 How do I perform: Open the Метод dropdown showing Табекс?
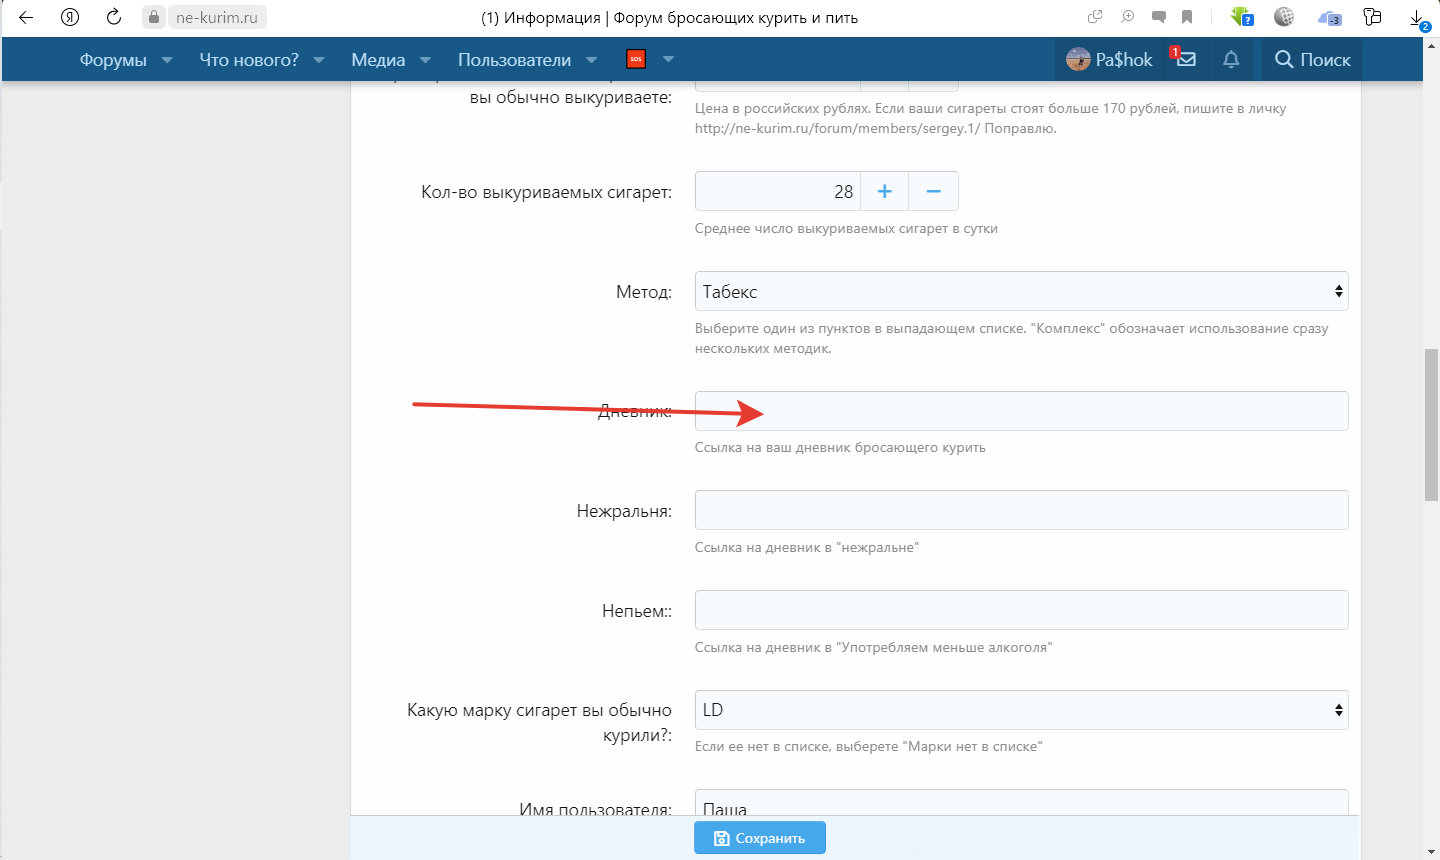pos(1021,291)
